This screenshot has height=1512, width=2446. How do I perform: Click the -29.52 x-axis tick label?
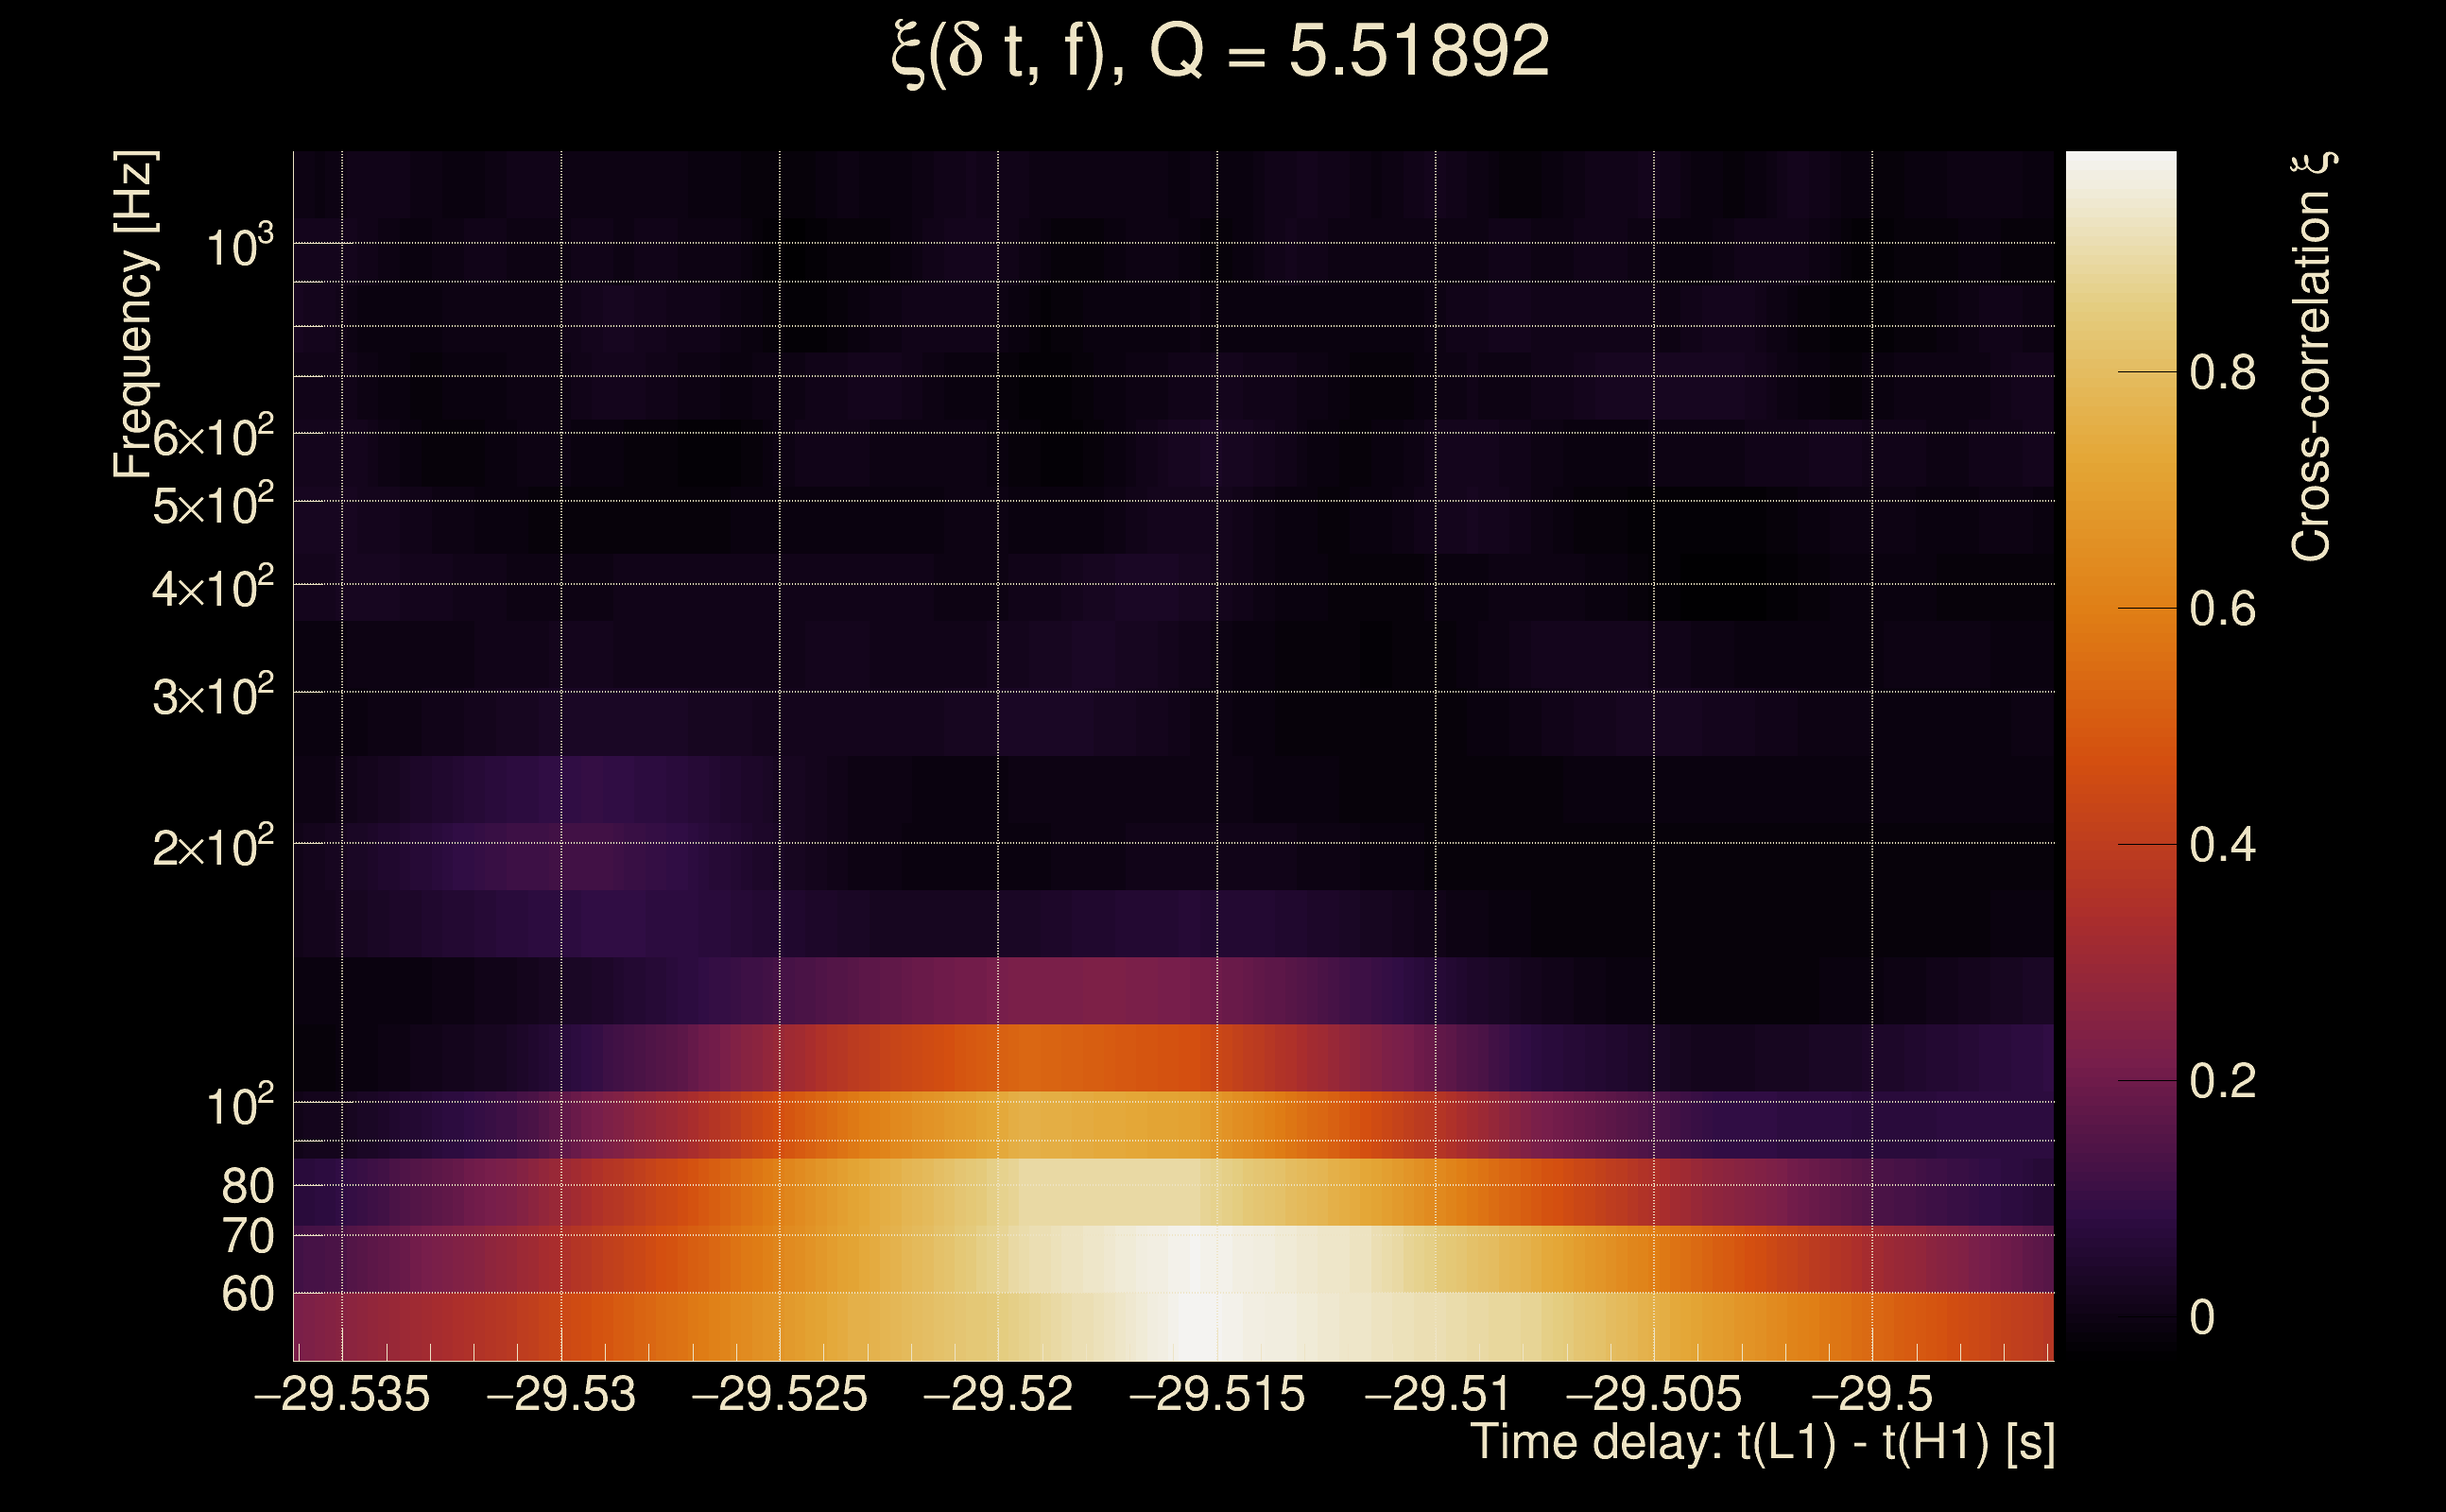tap(998, 1394)
